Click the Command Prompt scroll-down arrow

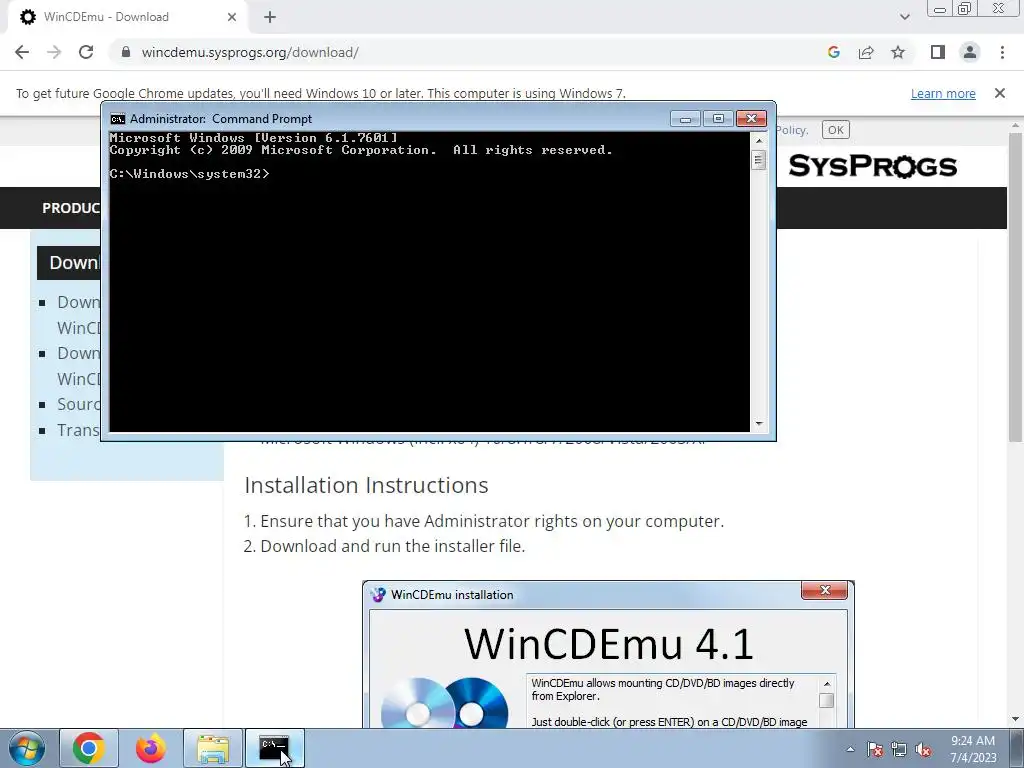[758, 423]
